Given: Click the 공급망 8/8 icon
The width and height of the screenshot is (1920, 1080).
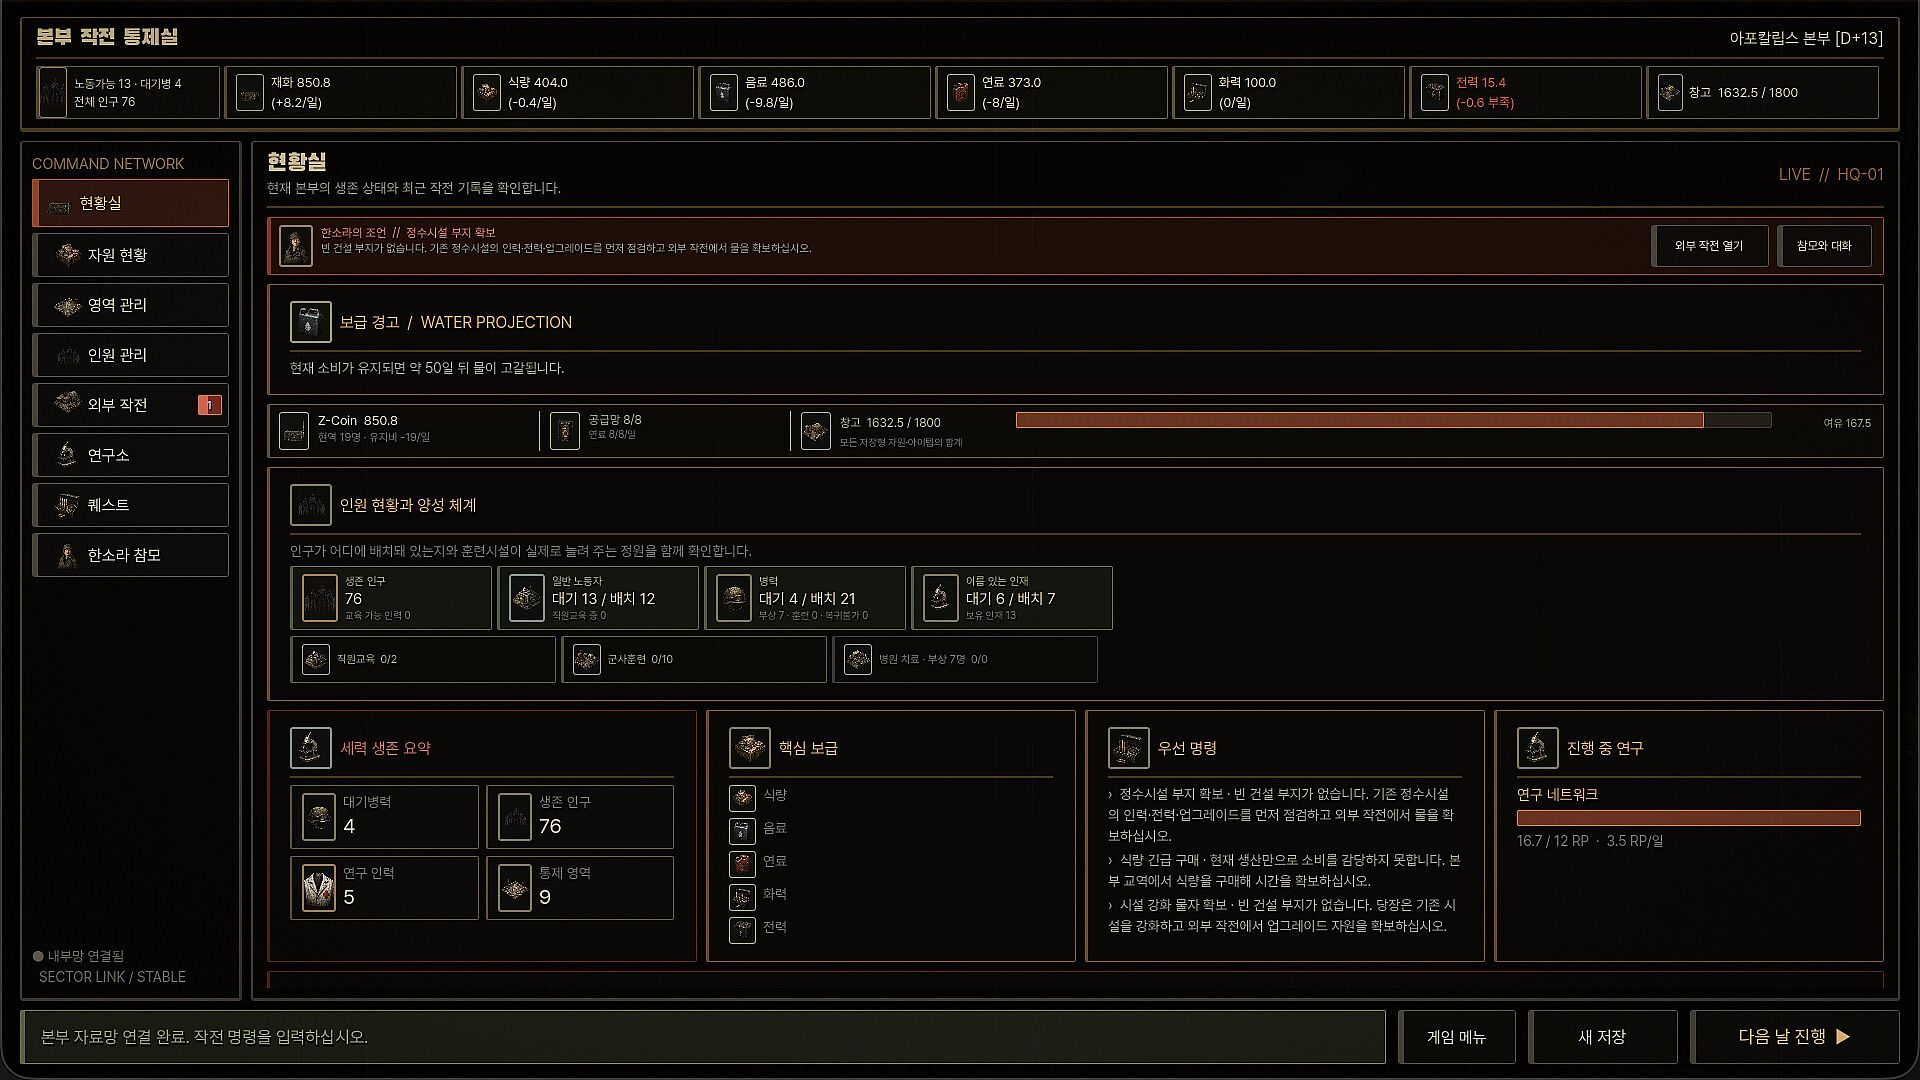Looking at the screenshot, I should pyautogui.click(x=564, y=431).
